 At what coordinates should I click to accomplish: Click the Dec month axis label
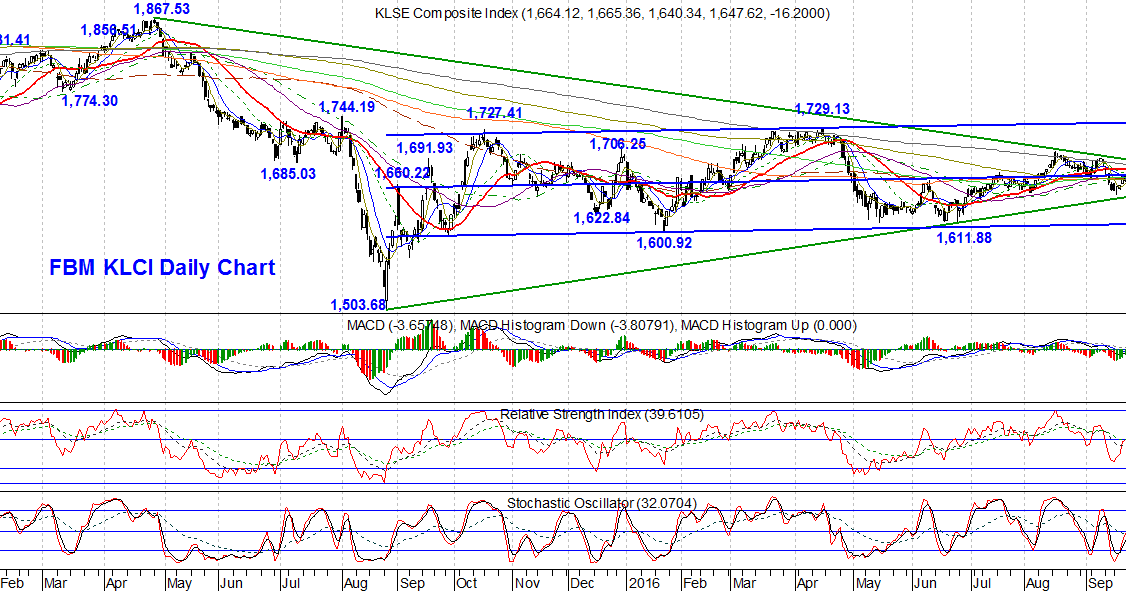point(581,582)
